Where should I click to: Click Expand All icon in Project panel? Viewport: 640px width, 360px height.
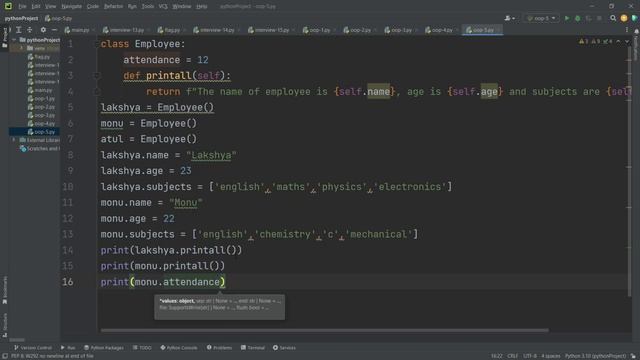(x=19, y=30)
